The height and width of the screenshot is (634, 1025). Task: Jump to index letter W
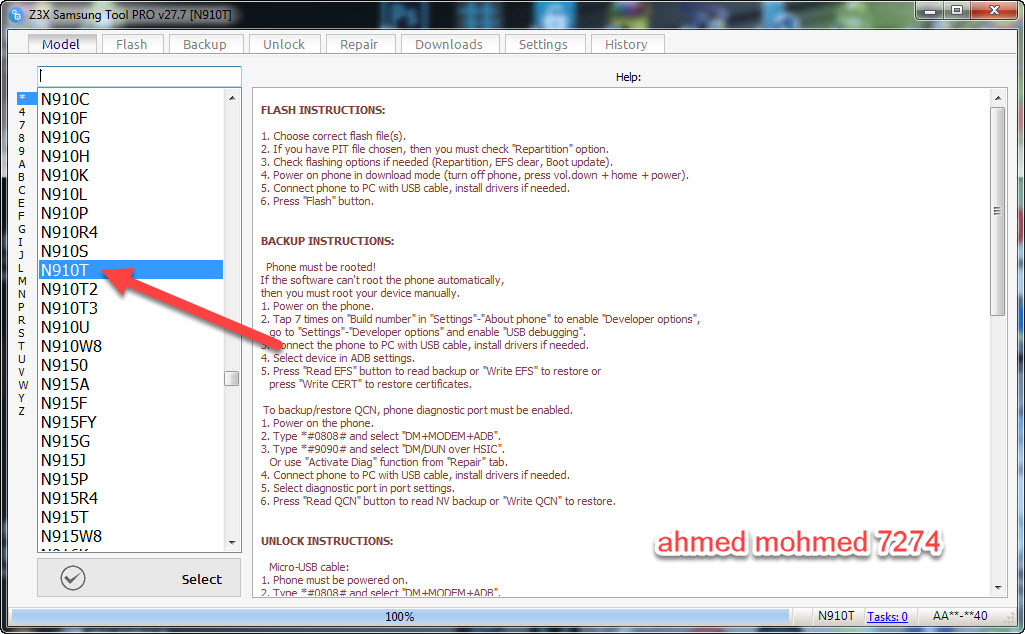(x=23, y=385)
